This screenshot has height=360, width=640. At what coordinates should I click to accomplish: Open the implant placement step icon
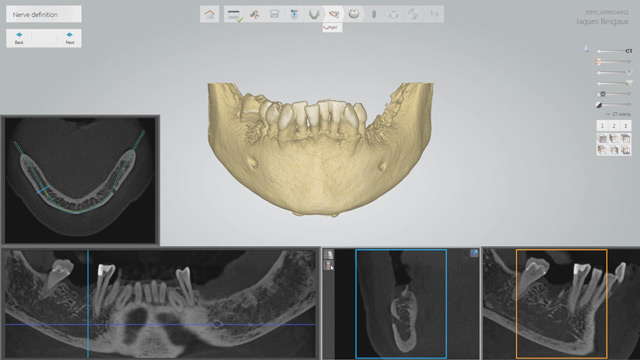373,15
